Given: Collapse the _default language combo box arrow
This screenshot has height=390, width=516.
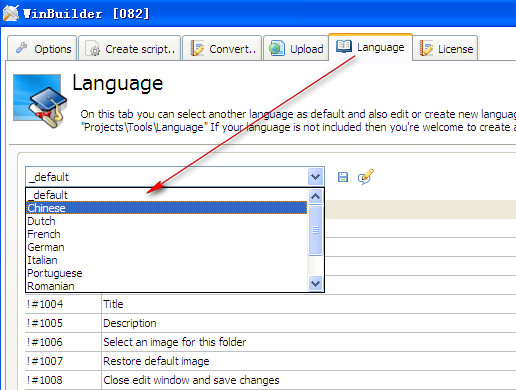Looking at the screenshot, I should tap(315, 177).
